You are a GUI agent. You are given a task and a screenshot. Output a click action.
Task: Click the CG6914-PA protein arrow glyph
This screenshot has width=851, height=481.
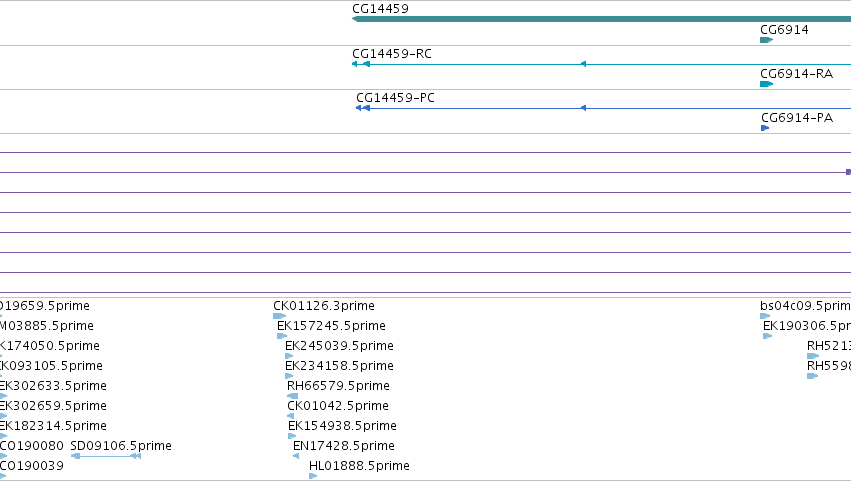click(x=765, y=128)
